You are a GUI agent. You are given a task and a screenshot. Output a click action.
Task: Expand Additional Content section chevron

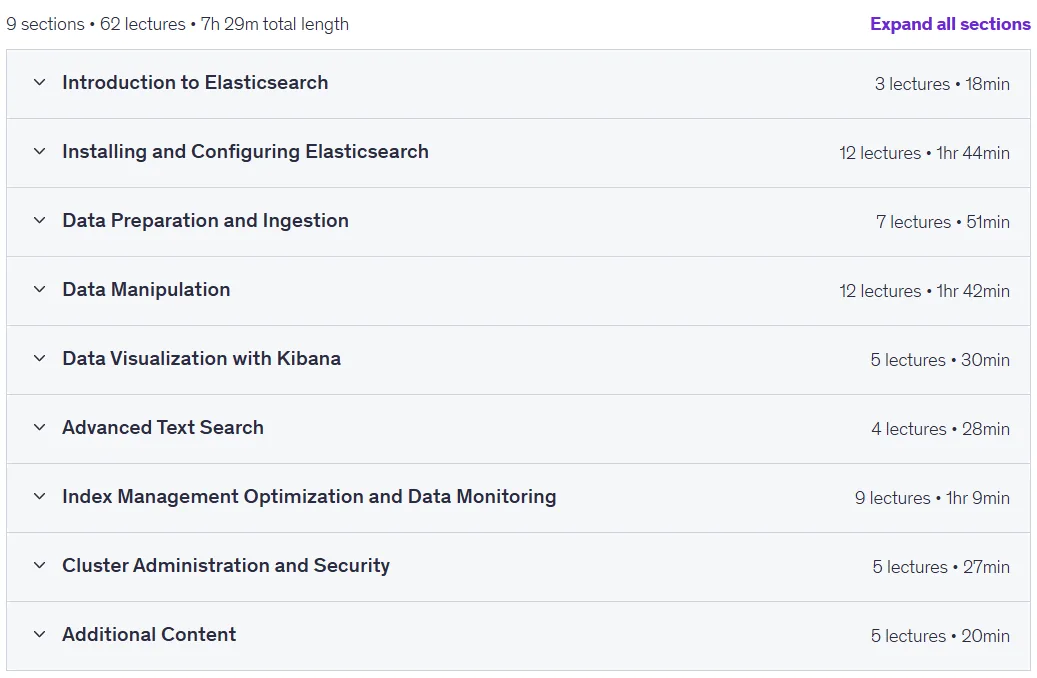click(x=40, y=634)
